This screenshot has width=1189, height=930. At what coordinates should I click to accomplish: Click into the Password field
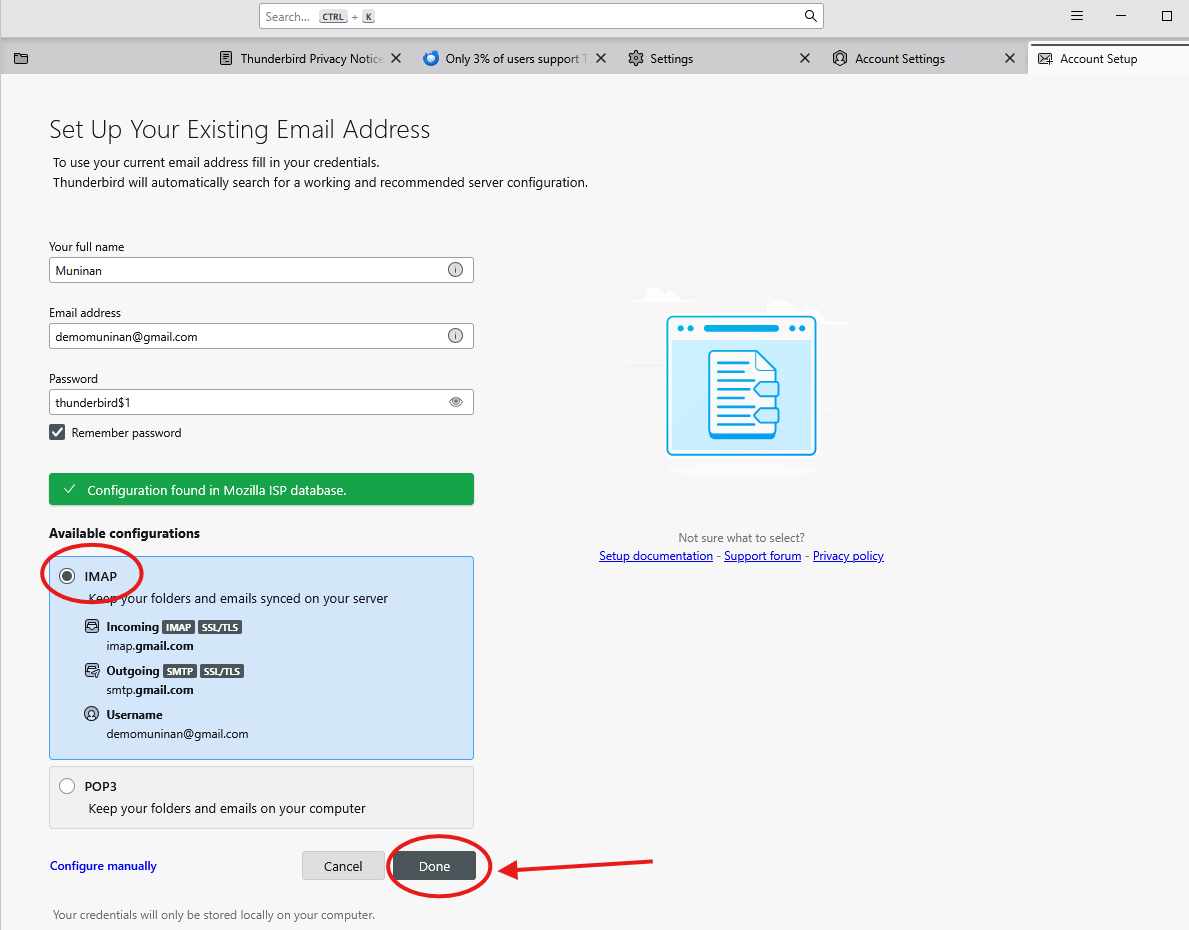(262, 402)
